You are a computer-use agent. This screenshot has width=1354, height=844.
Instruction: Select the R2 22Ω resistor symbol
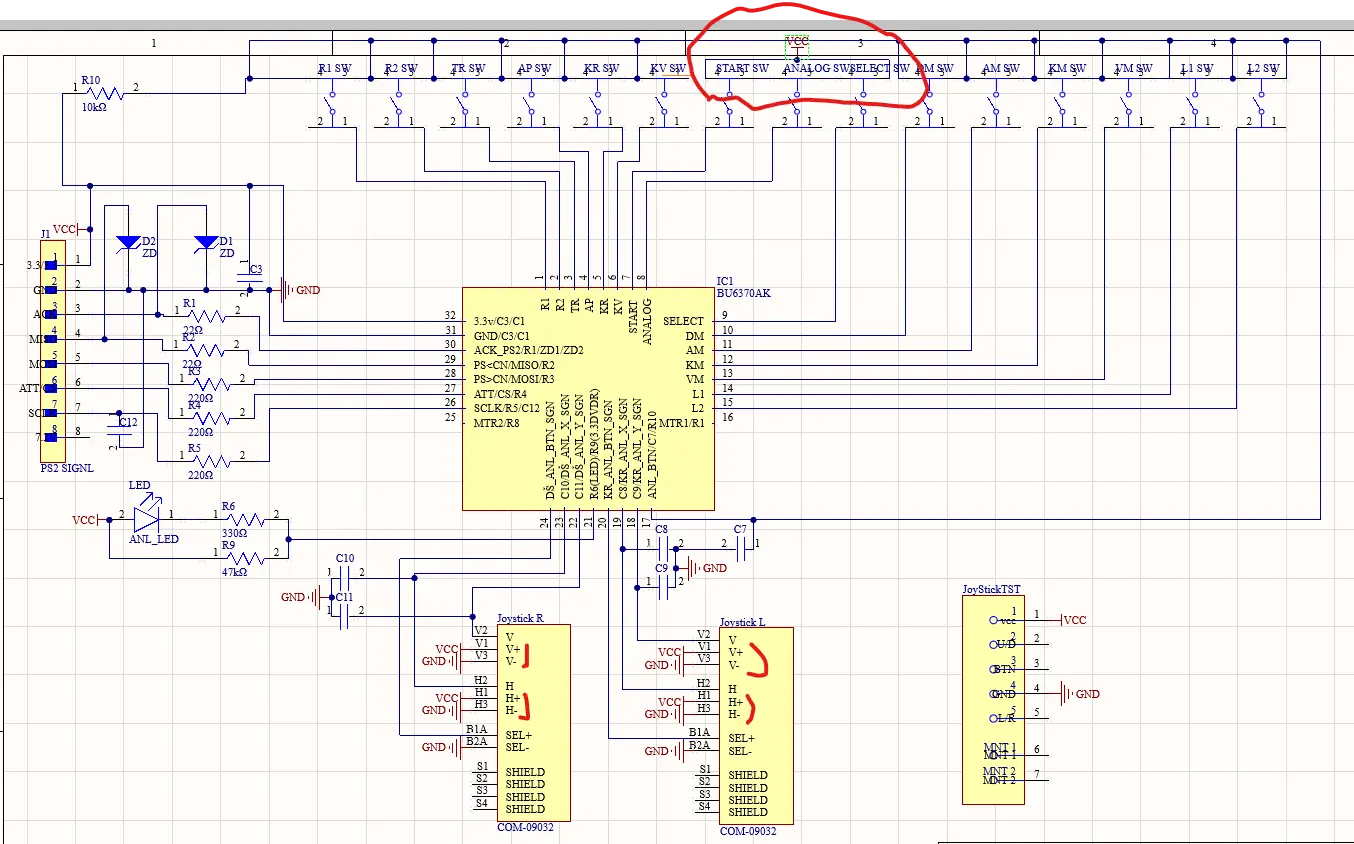coord(205,350)
